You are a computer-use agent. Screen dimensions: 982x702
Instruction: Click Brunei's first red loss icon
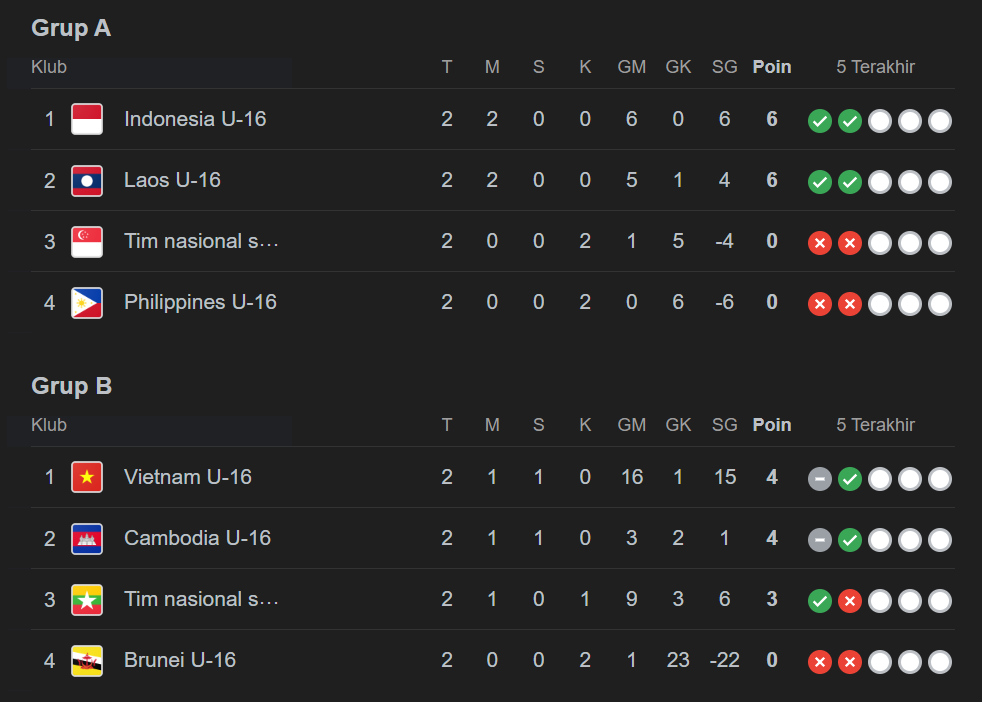coord(820,662)
